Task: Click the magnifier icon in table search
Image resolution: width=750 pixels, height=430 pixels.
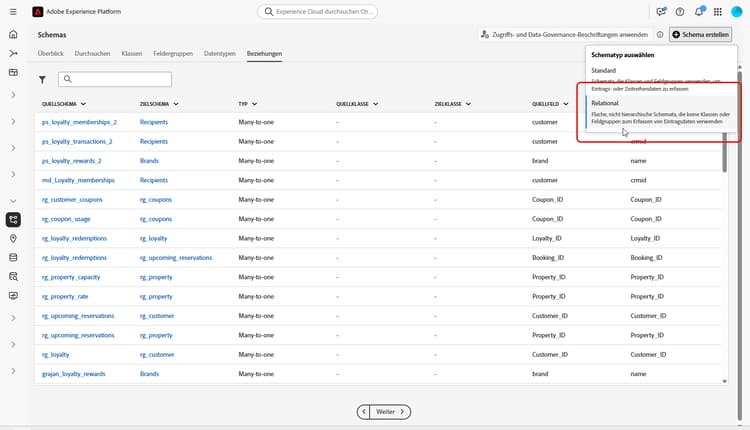Action: (67, 79)
